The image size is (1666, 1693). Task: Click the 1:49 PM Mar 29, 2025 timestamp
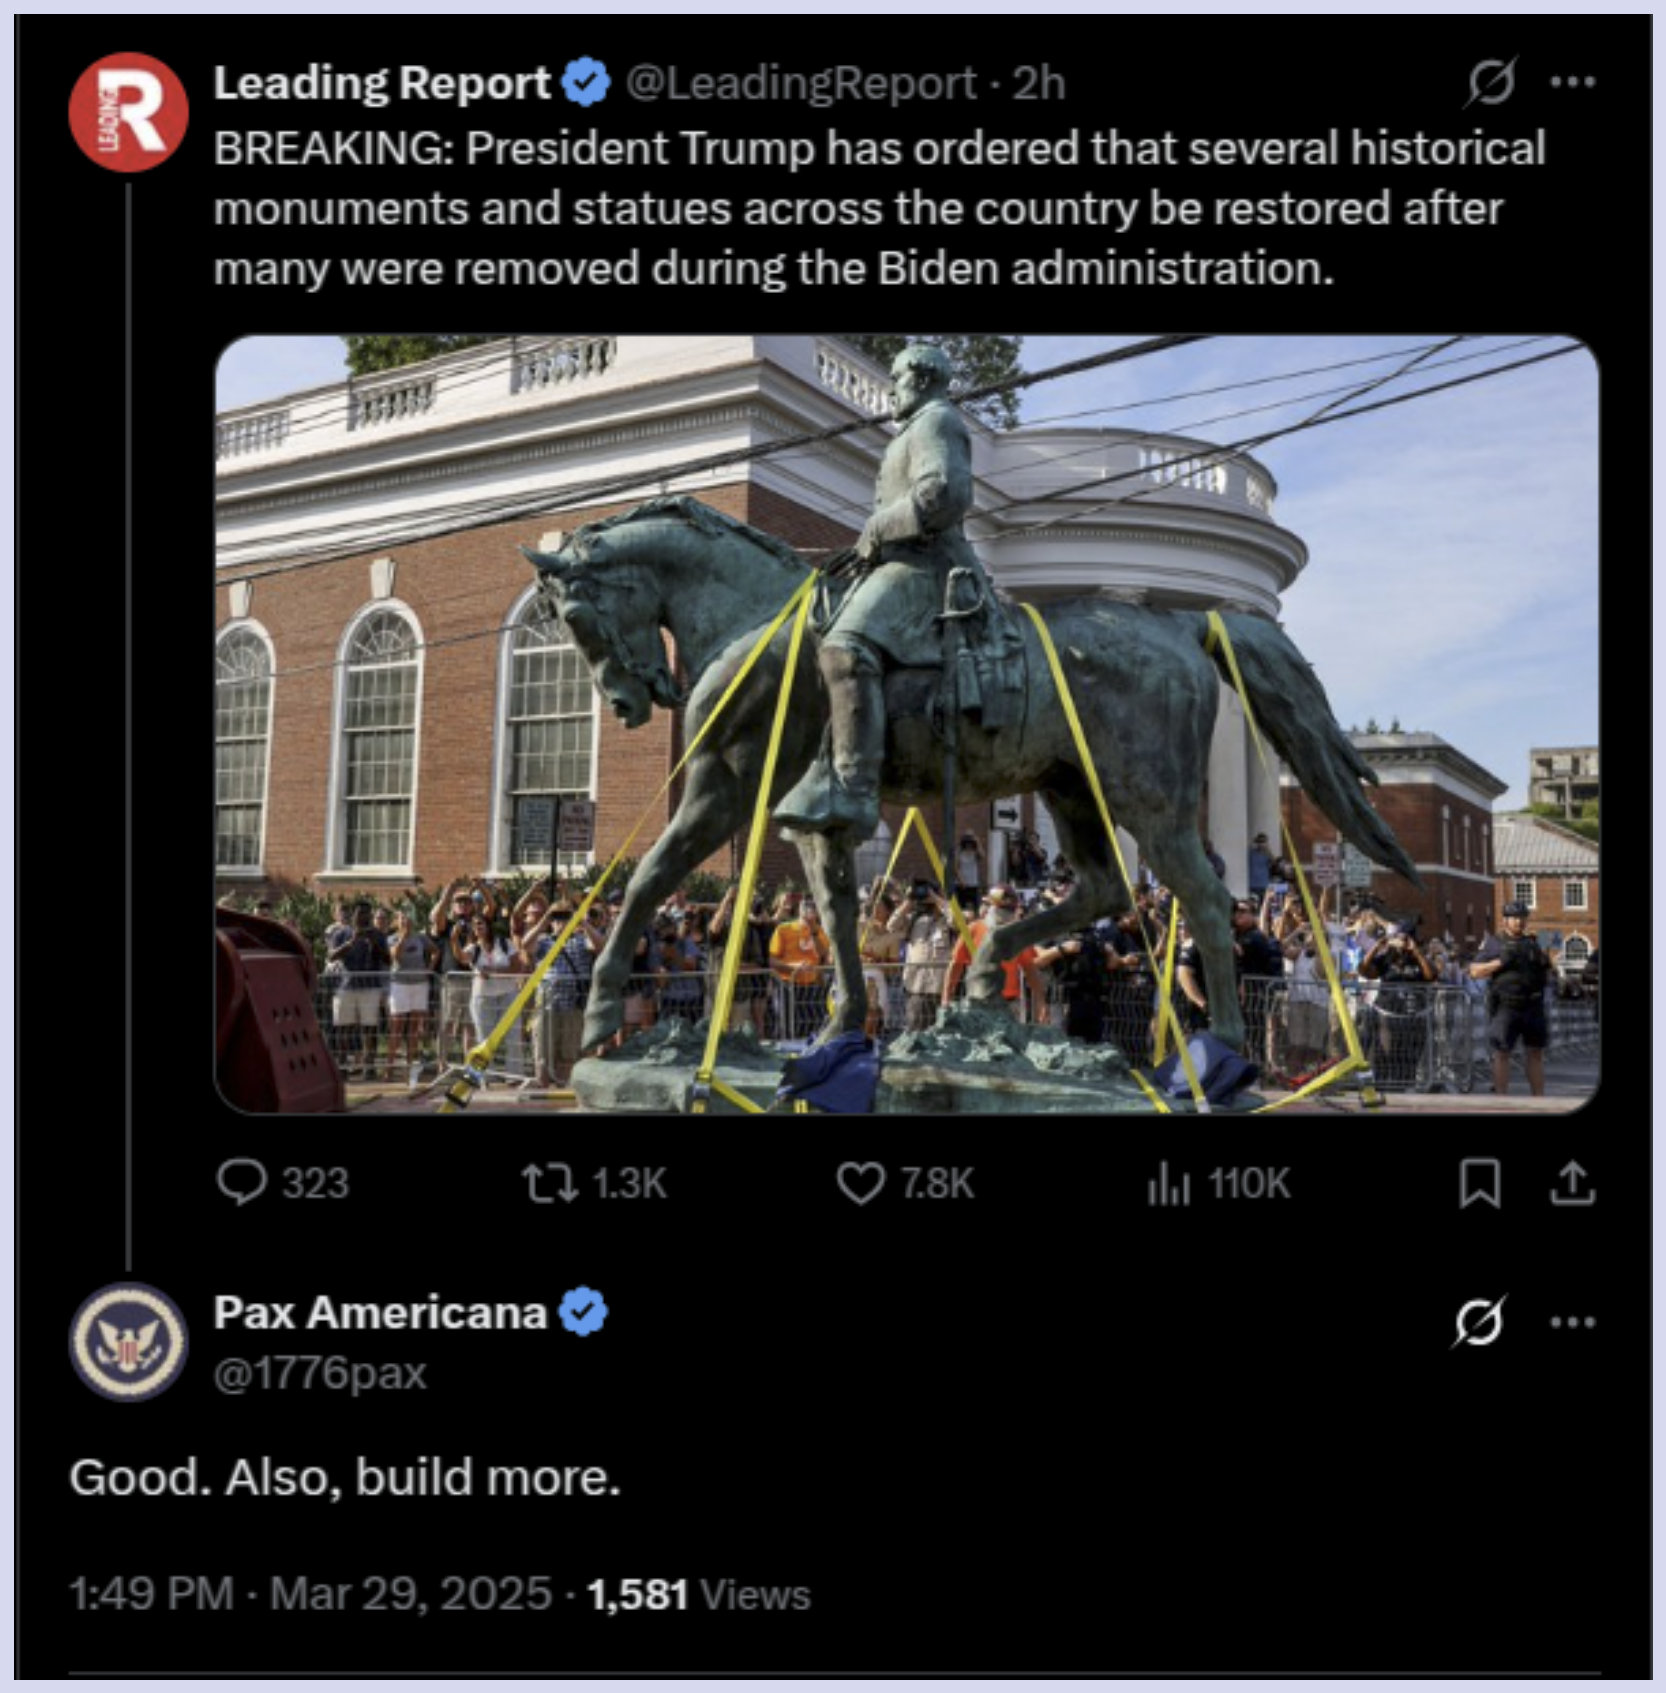[x=310, y=1593]
